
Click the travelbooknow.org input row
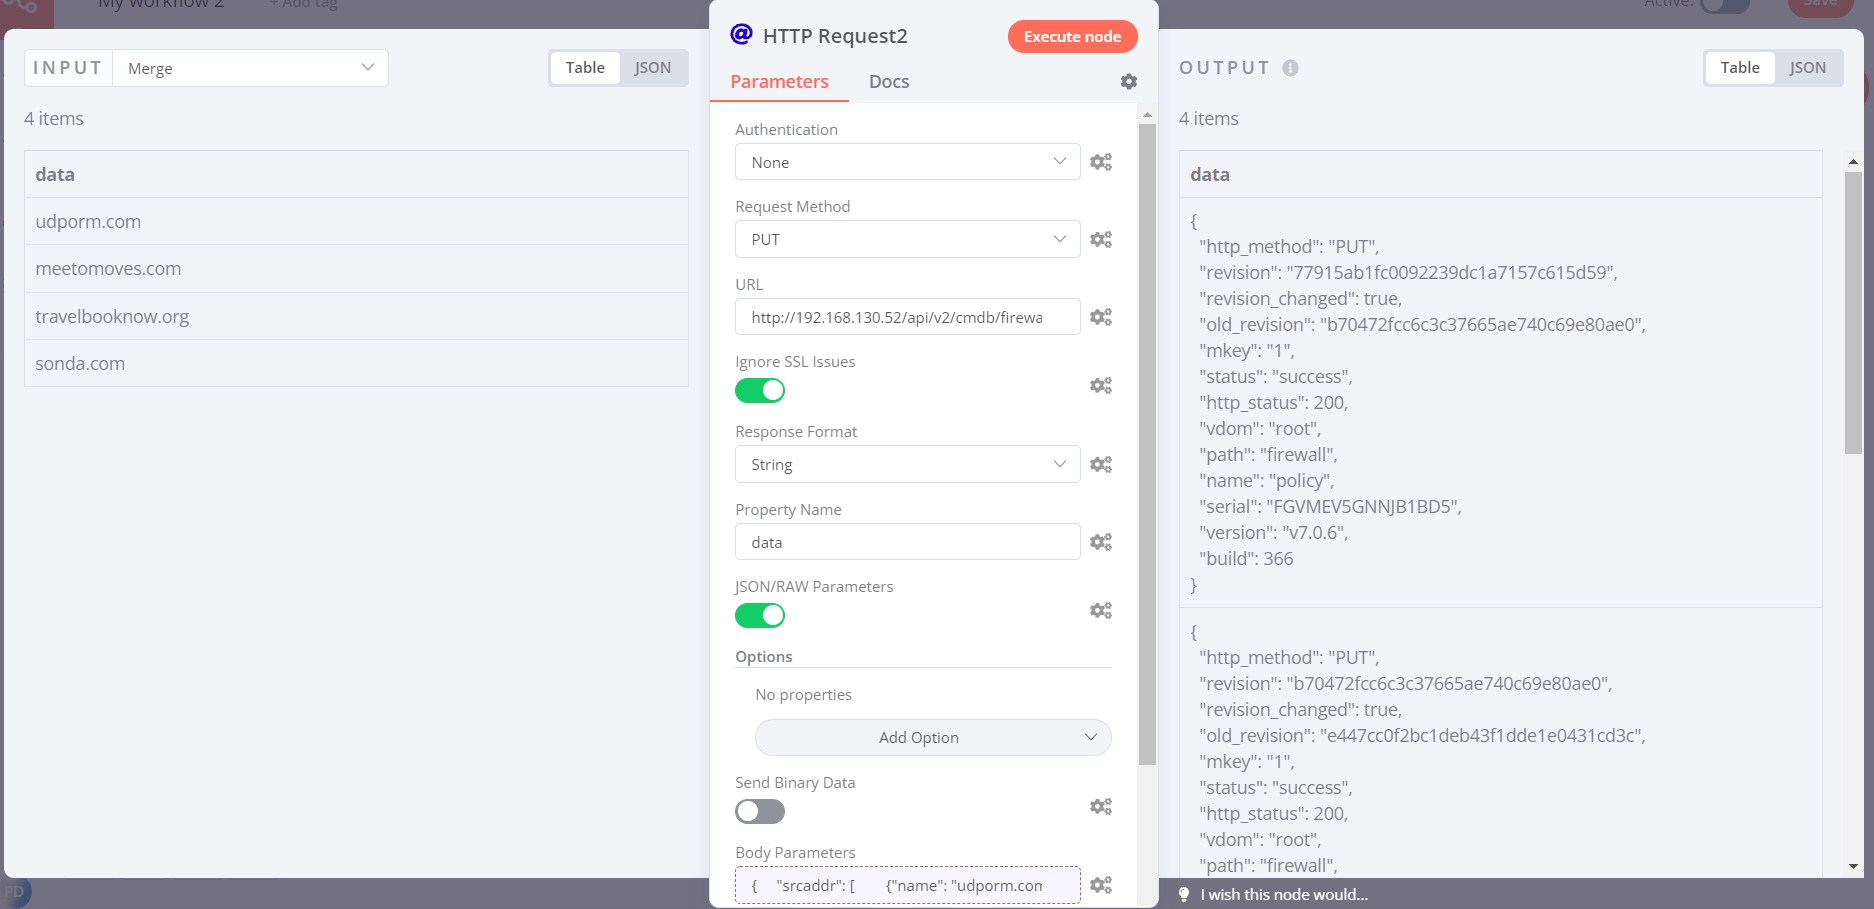[x=356, y=317]
